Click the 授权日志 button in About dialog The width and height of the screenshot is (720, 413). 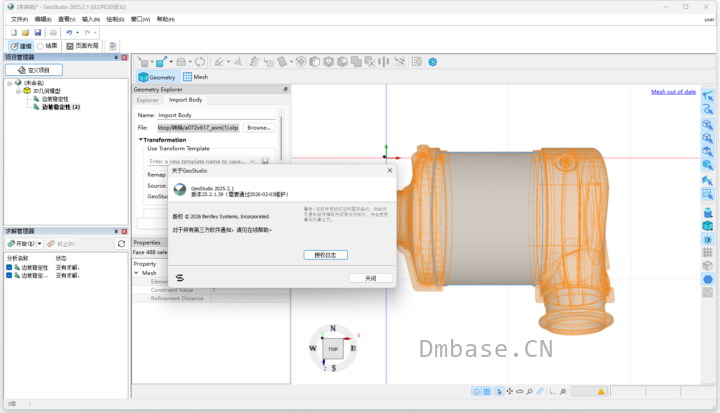click(326, 255)
